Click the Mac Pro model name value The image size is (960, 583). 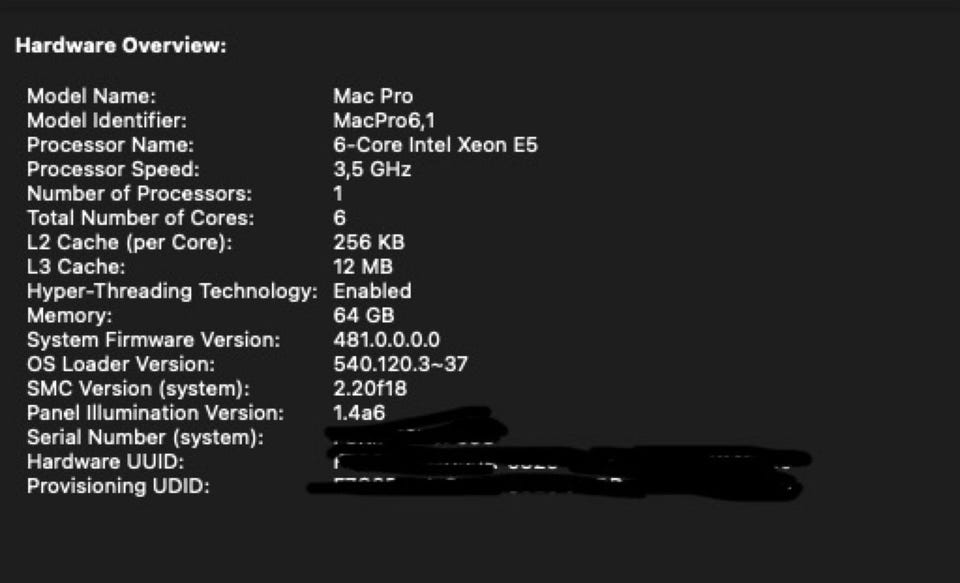coord(372,97)
